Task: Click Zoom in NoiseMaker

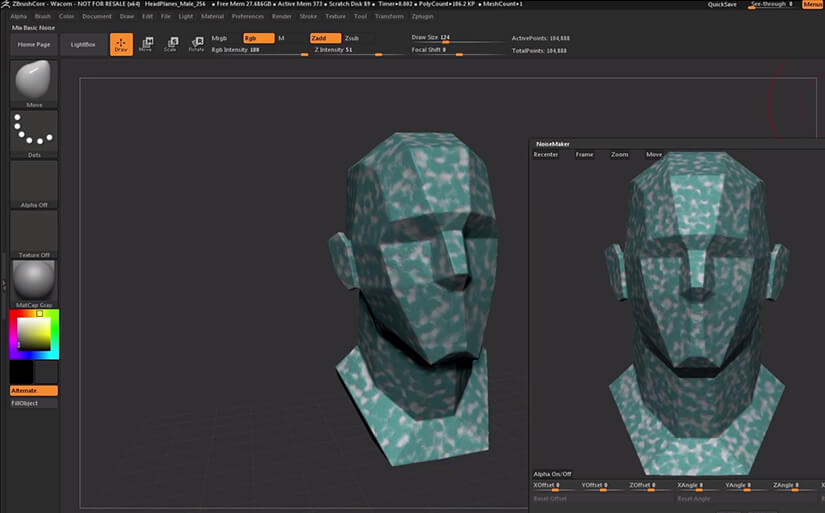Action: click(x=620, y=154)
